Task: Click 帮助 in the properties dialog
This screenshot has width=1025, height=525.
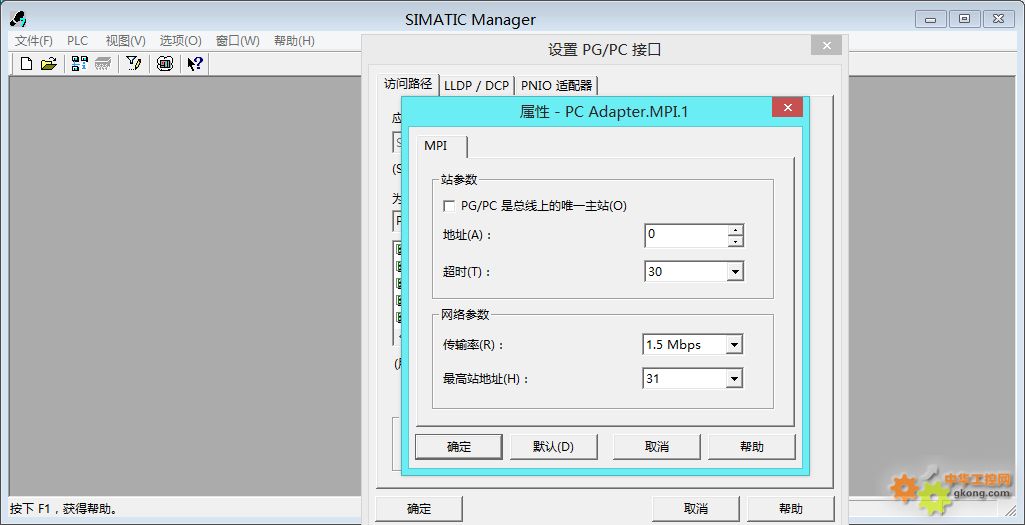Action: (x=752, y=447)
